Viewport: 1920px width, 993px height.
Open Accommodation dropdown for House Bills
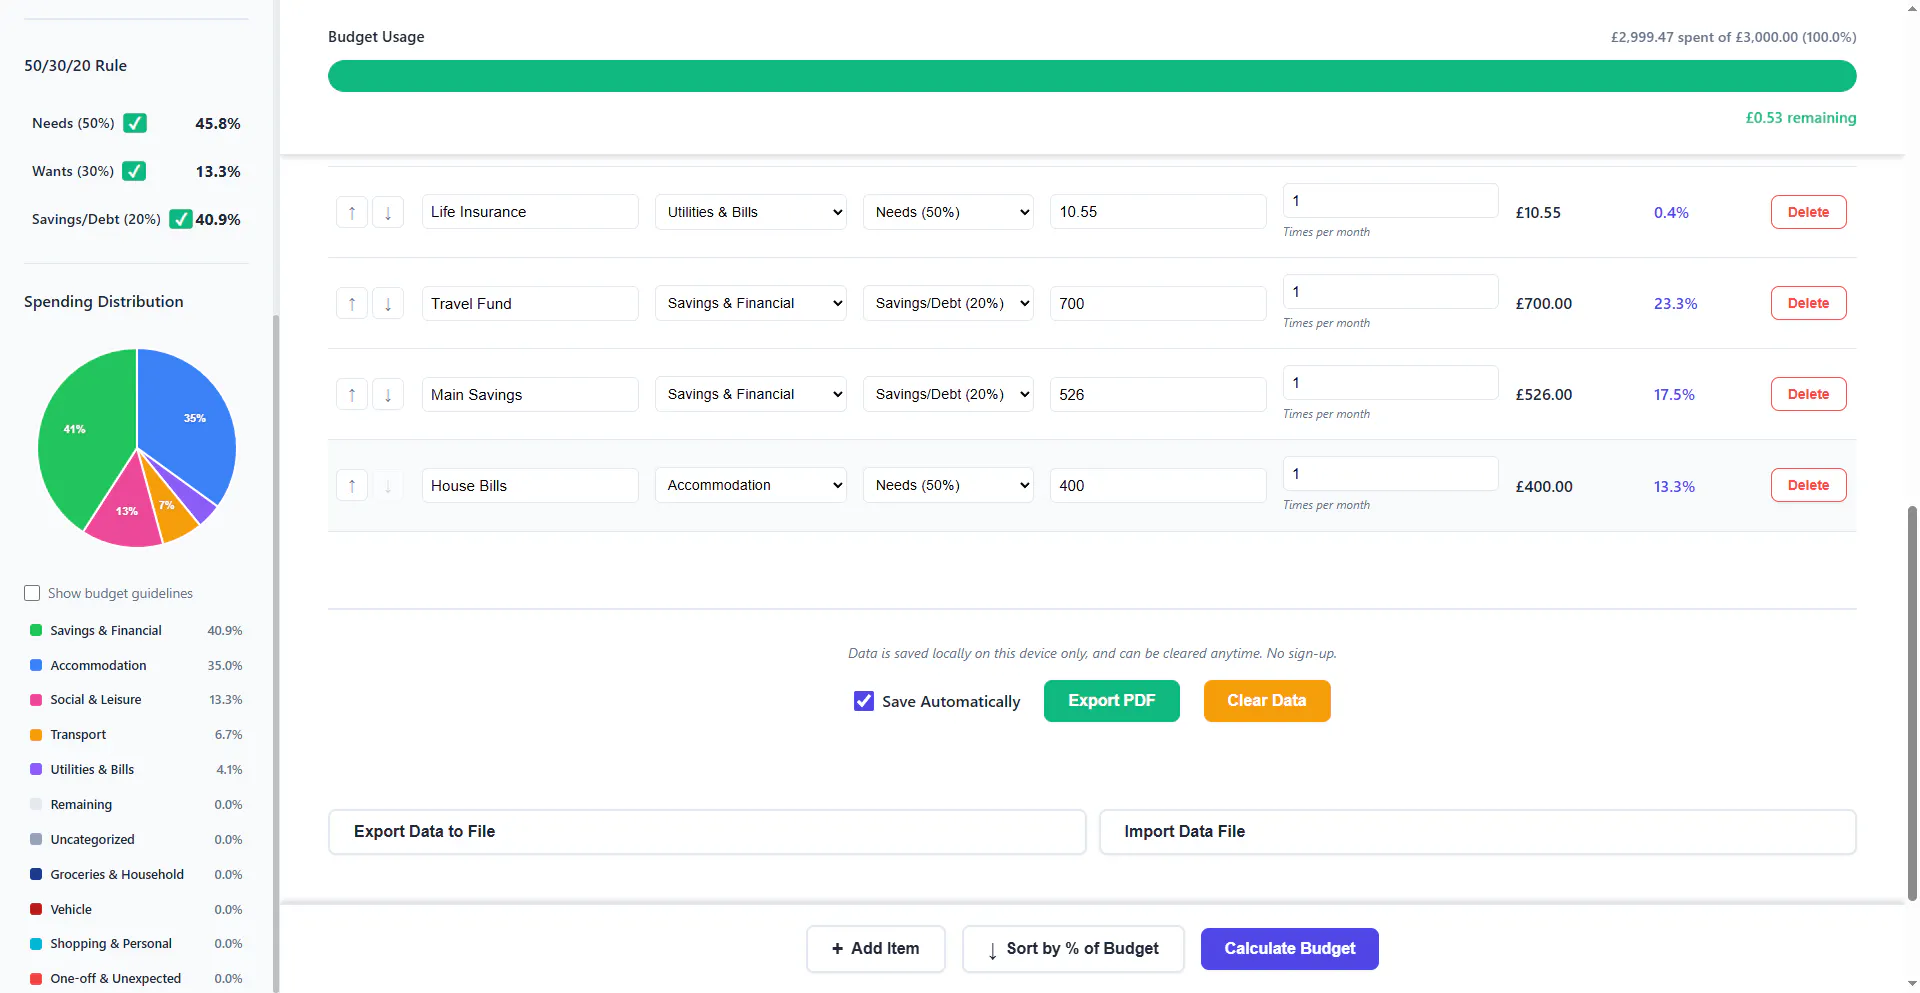coord(751,485)
